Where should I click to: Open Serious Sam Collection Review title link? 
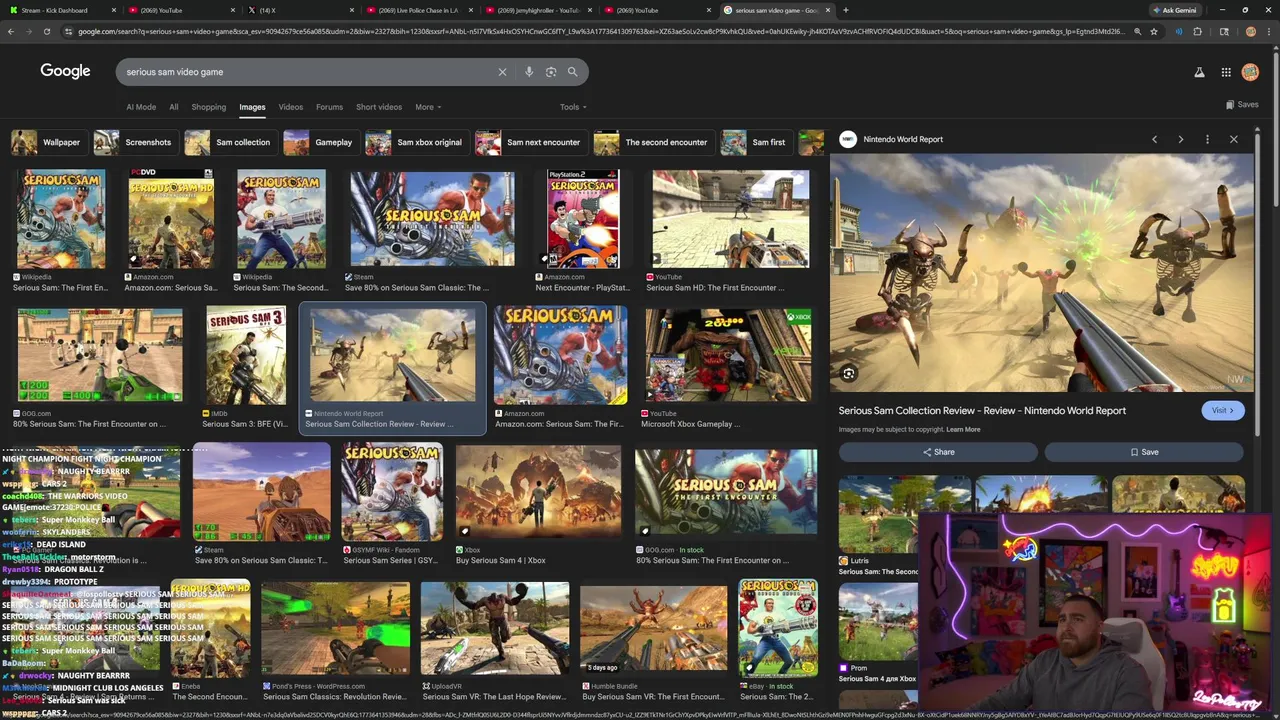[982, 410]
